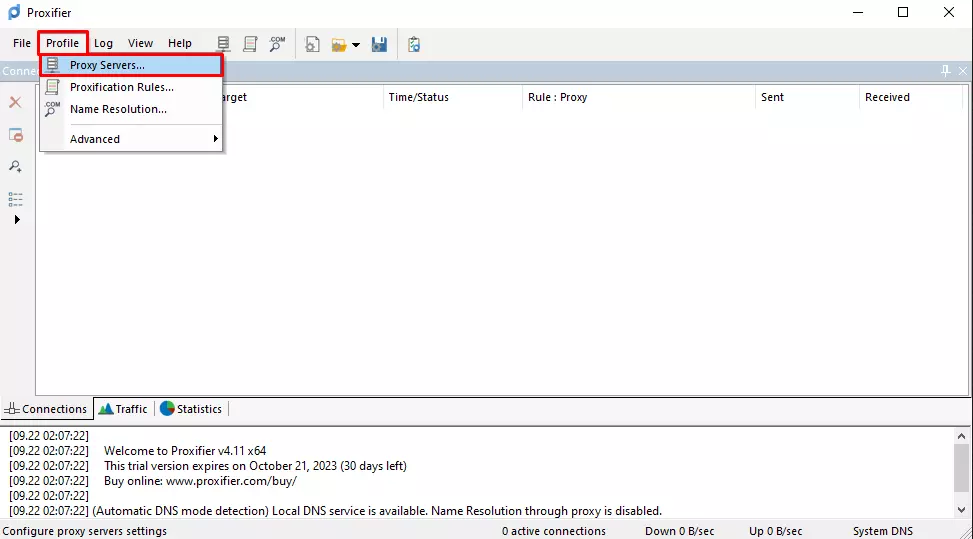Click the new profile toolbar icon

click(313, 45)
